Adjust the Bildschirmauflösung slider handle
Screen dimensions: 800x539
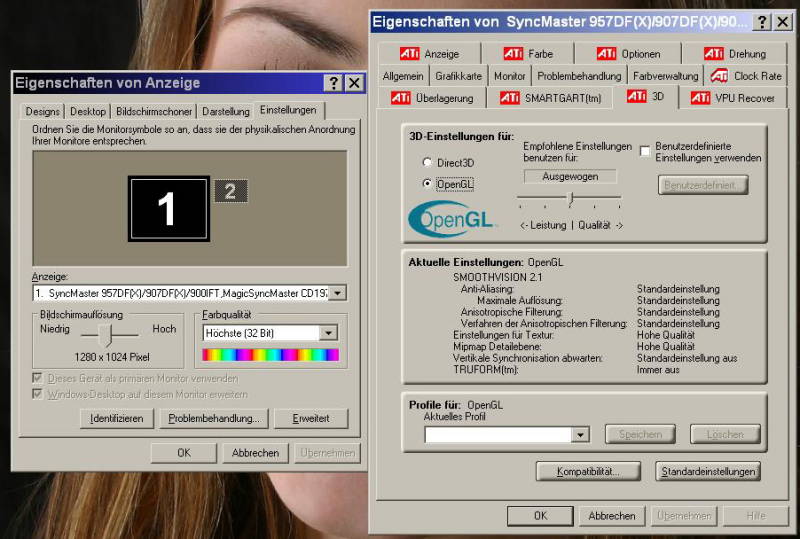coord(107,335)
